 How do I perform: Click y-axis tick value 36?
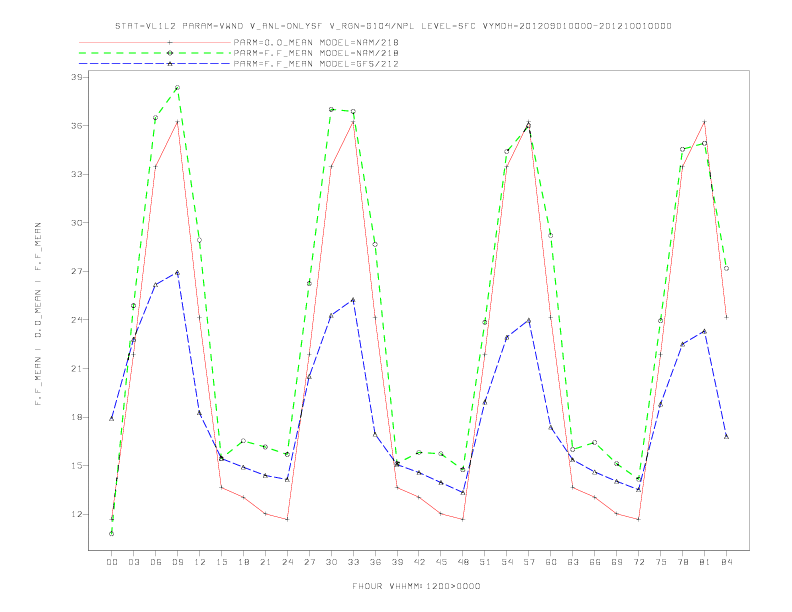76,126
